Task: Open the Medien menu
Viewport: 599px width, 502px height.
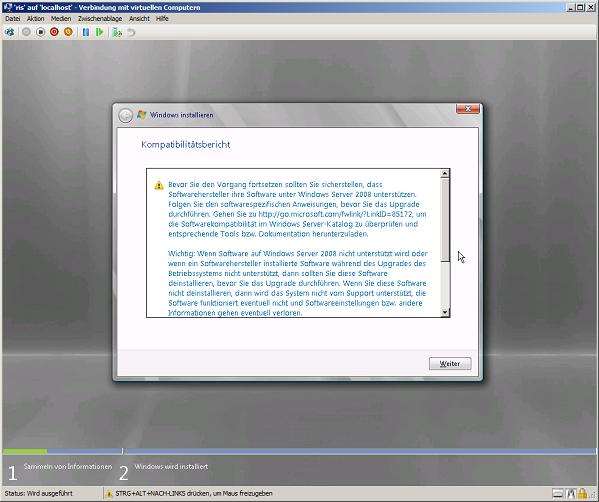Action: coord(61,18)
